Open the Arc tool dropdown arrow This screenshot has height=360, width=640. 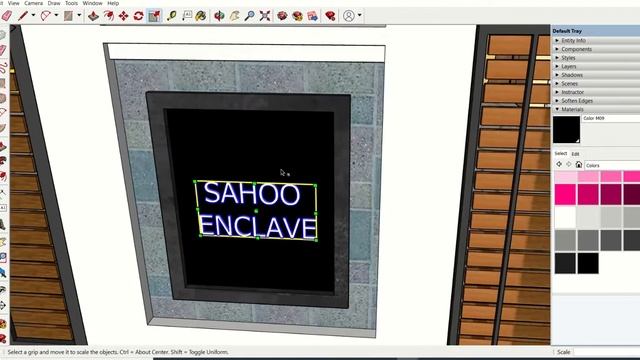click(56, 16)
